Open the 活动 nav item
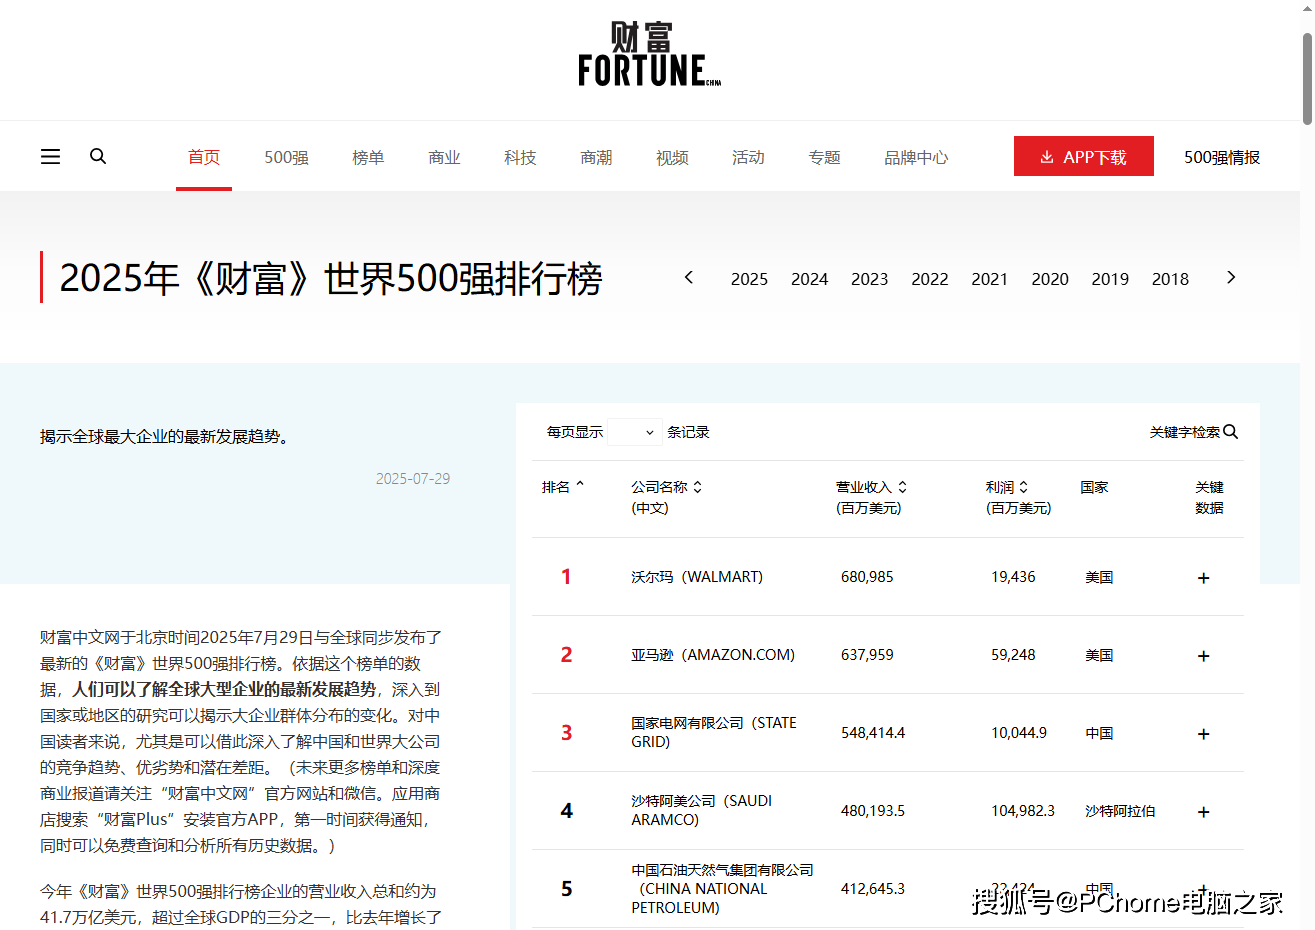This screenshot has height=930, width=1315. click(748, 157)
